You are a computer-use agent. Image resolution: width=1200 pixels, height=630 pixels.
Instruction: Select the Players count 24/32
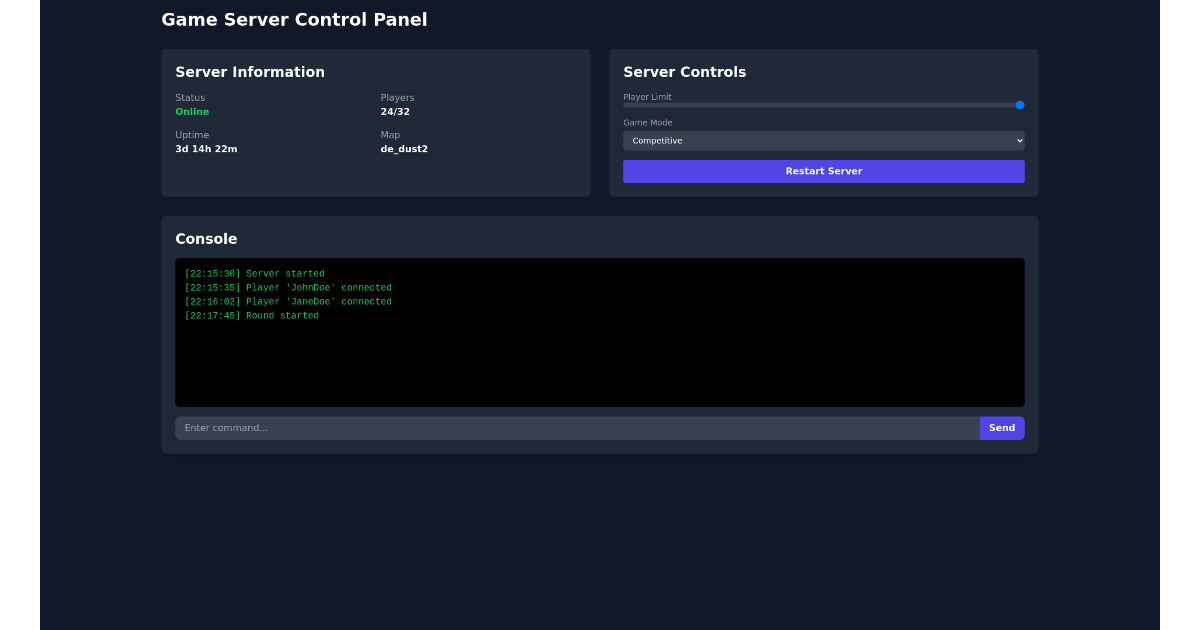tap(395, 111)
